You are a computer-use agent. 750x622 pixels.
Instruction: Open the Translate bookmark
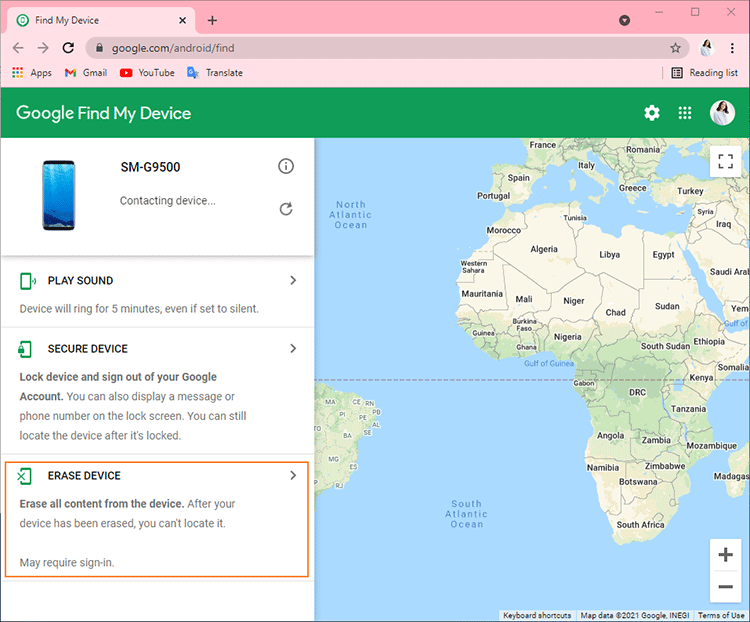tap(215, 73)
